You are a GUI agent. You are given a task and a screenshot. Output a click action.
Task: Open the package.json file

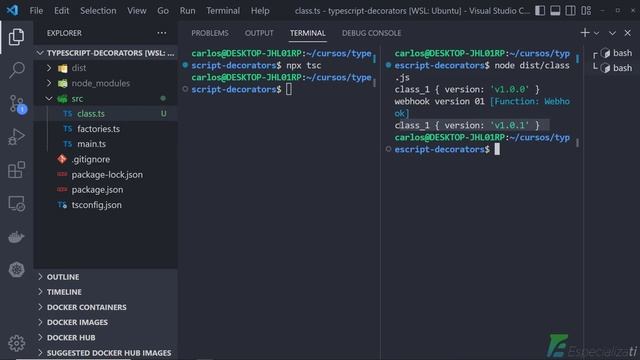(105, 190)
